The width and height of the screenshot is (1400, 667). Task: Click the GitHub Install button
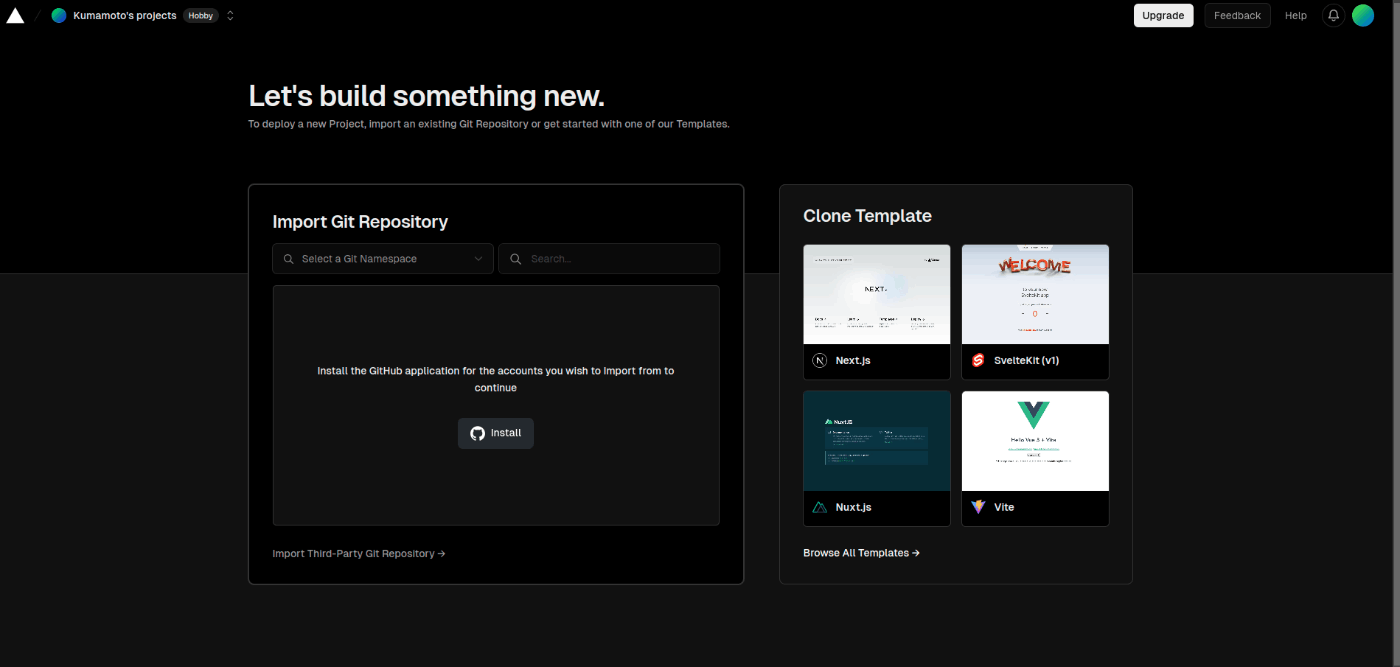pos(496,433)
